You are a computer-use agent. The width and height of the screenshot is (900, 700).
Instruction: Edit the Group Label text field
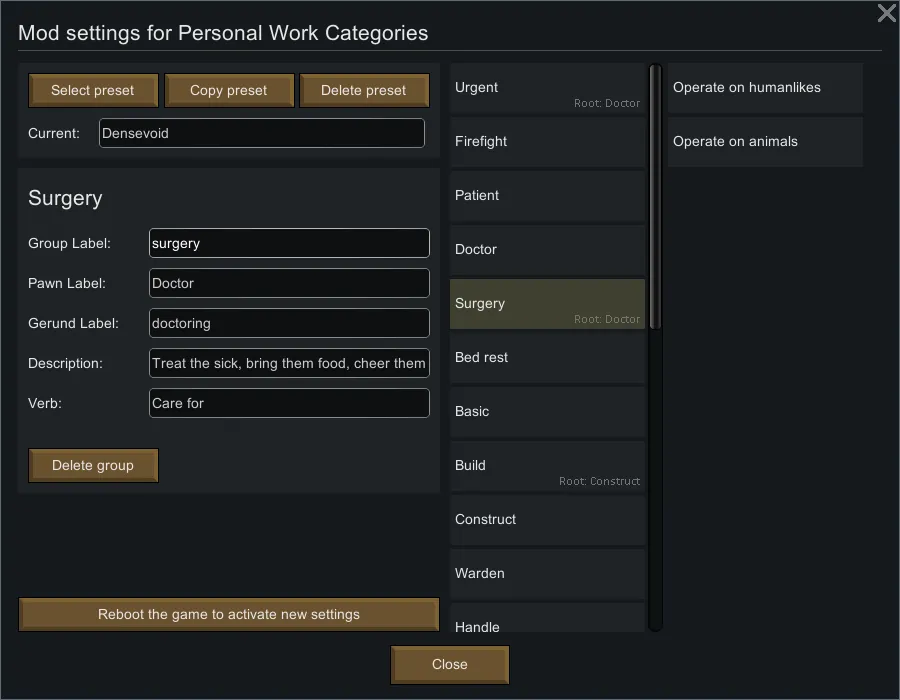(289, 243)
